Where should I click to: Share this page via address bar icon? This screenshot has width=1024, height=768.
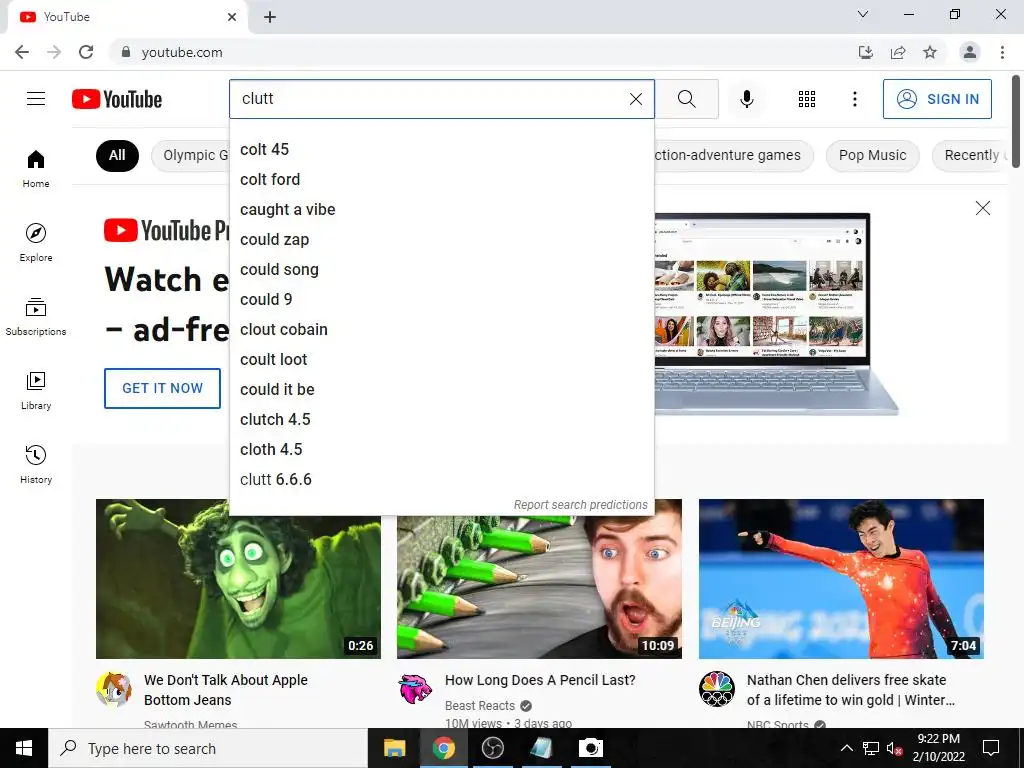(x=898, y=52)
